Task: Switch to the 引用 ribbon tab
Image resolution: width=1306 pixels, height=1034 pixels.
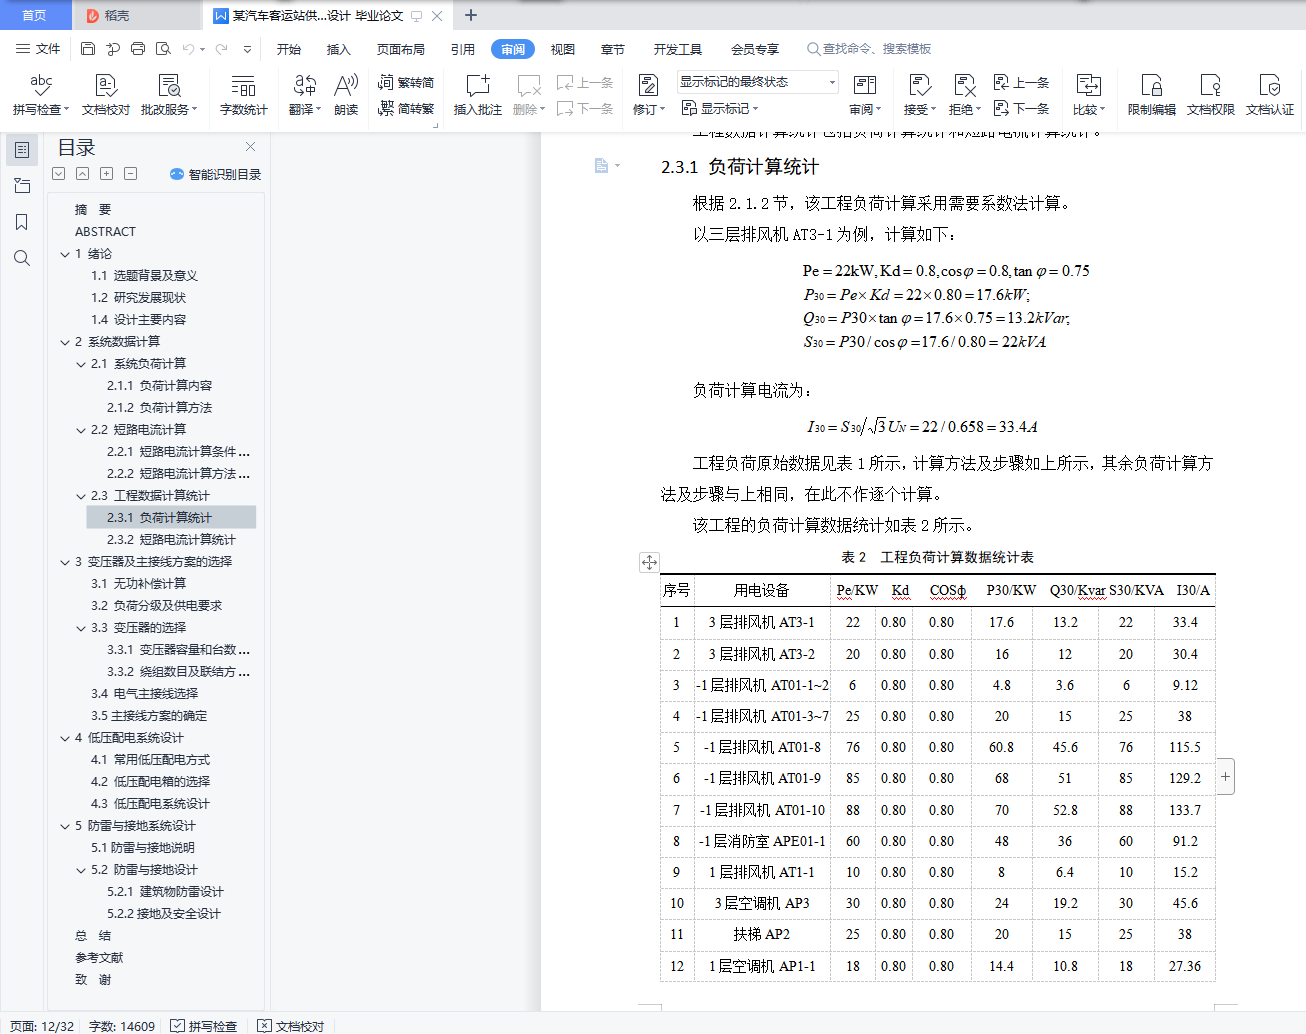Action: tap(462, 49)
